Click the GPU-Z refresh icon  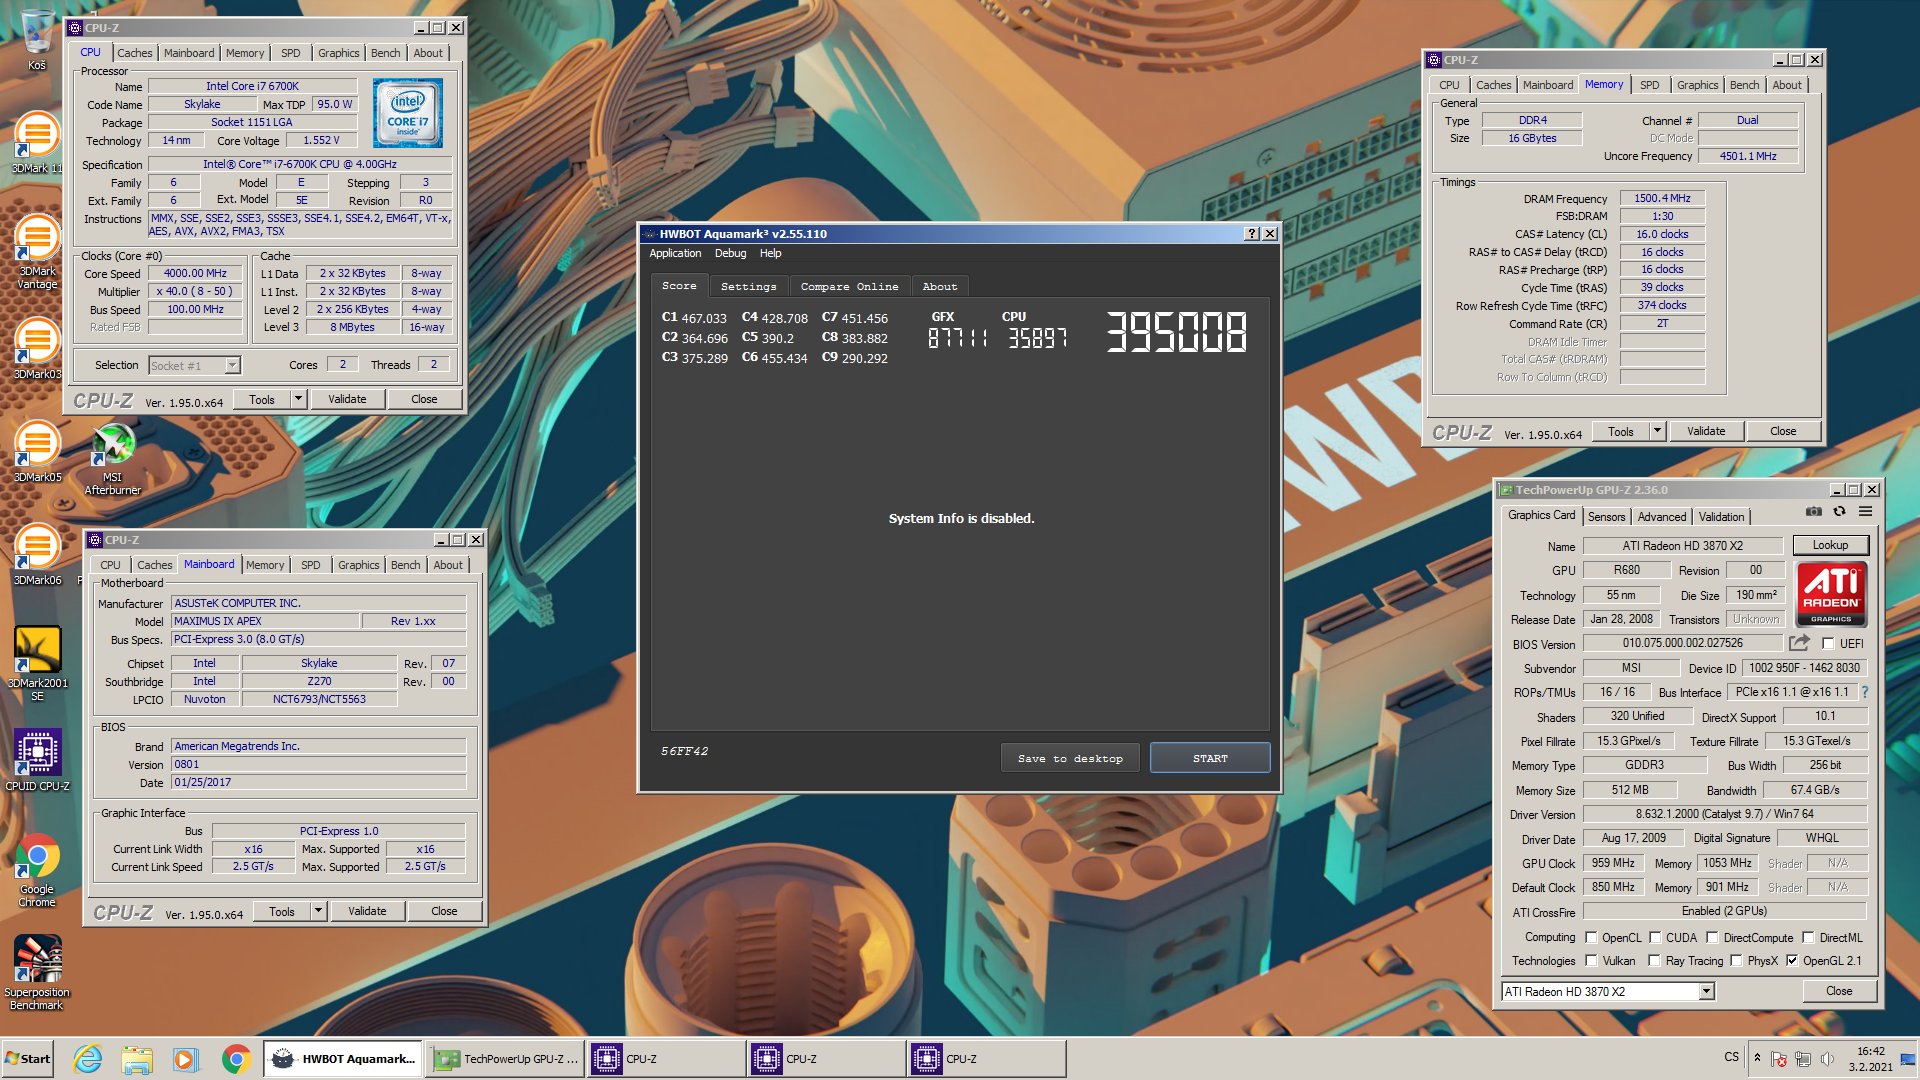tap(1839, 511)
